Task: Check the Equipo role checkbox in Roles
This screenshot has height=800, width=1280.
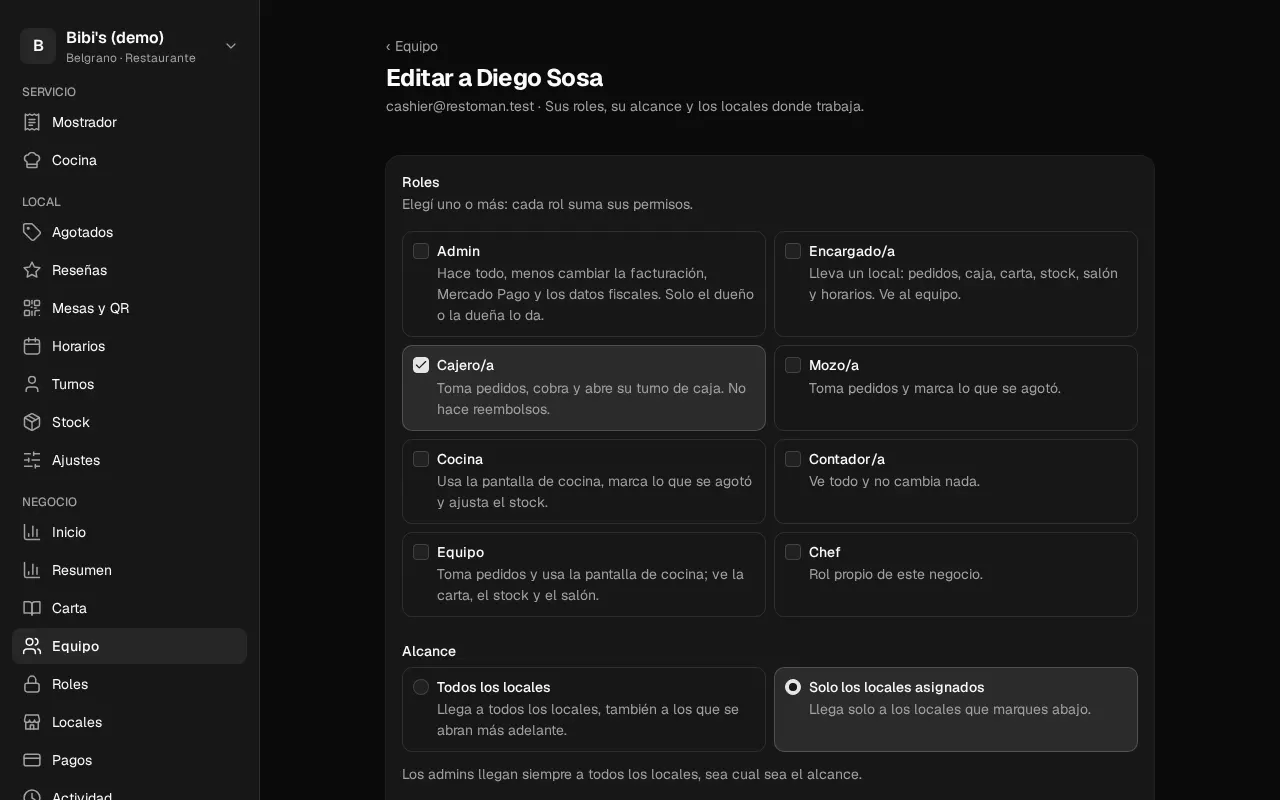Action: 421,552
